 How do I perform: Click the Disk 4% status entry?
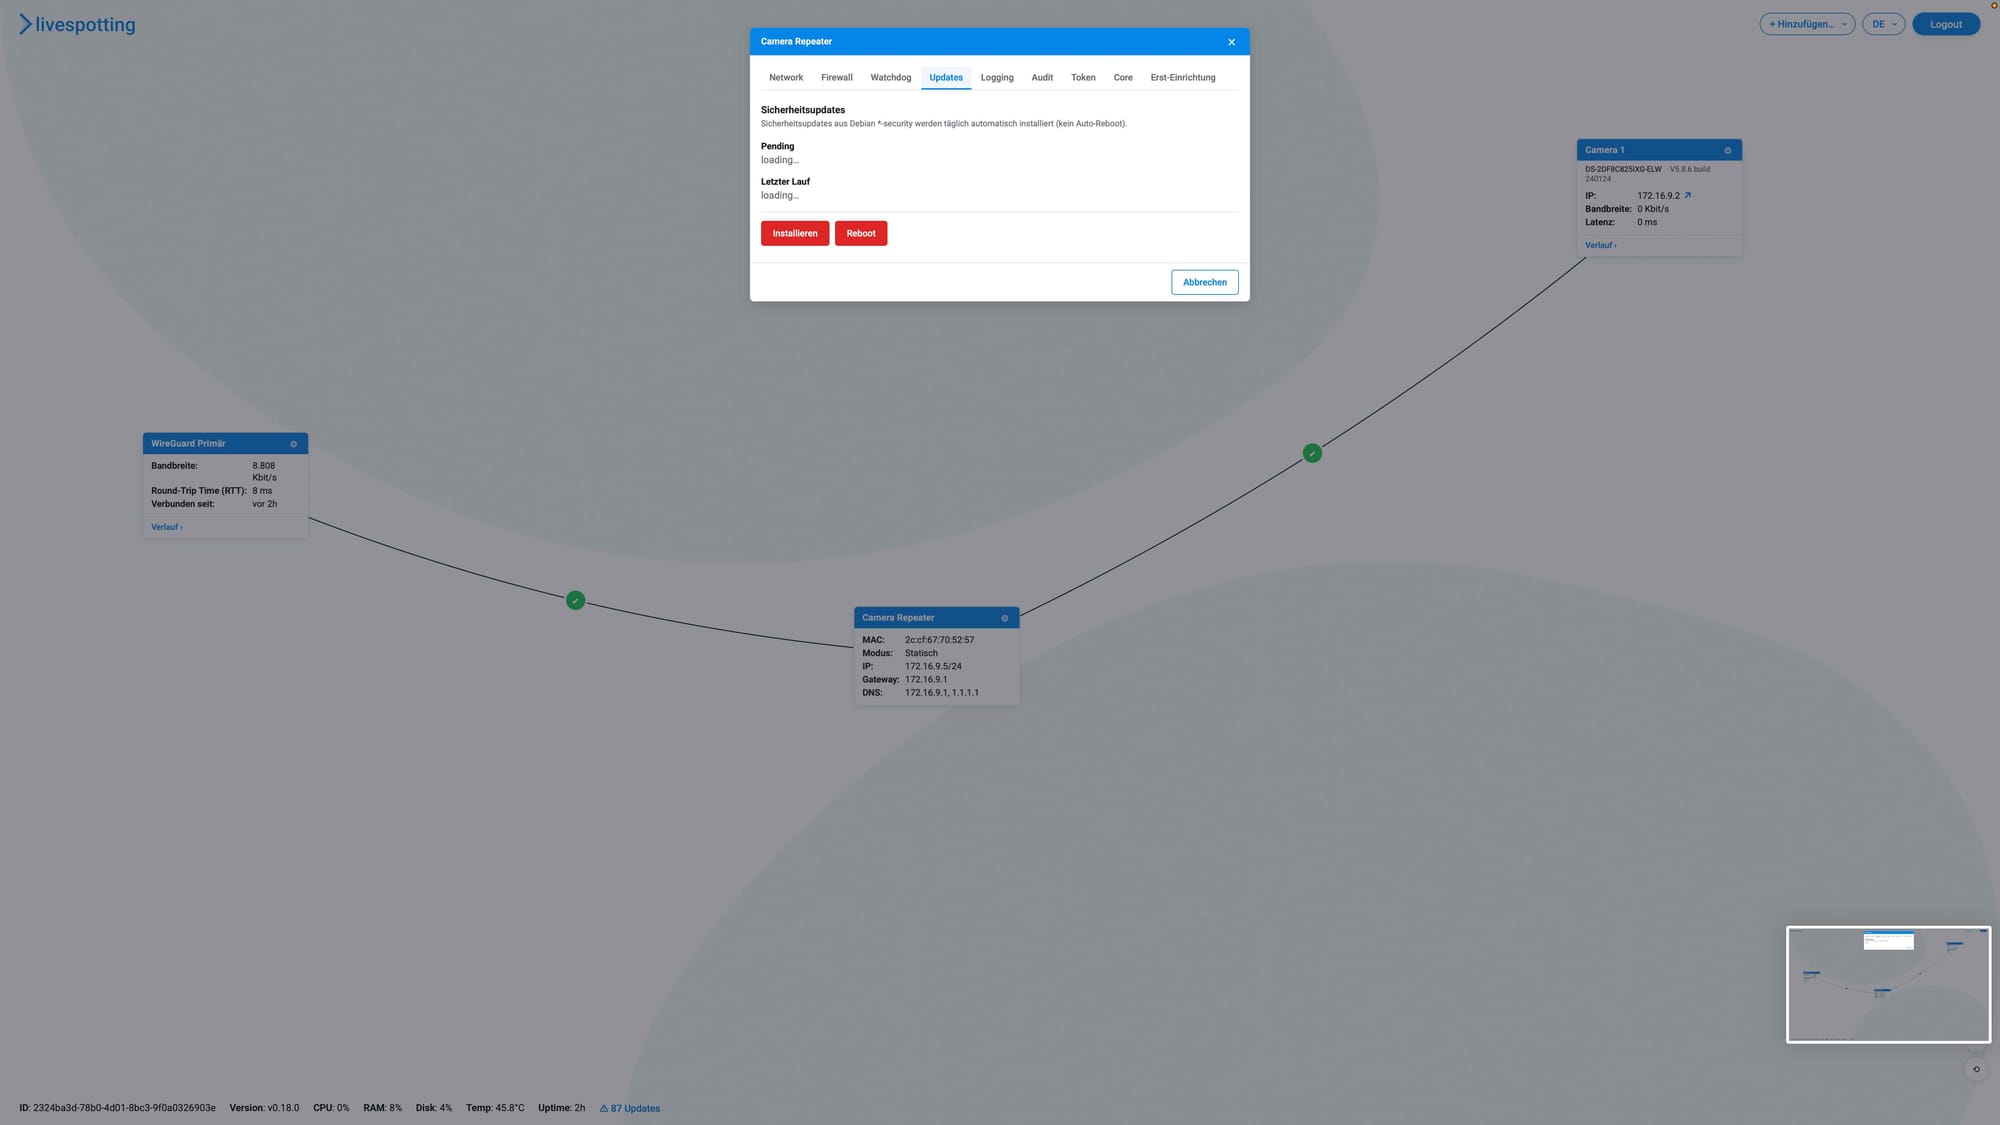tap(434, 1108)
